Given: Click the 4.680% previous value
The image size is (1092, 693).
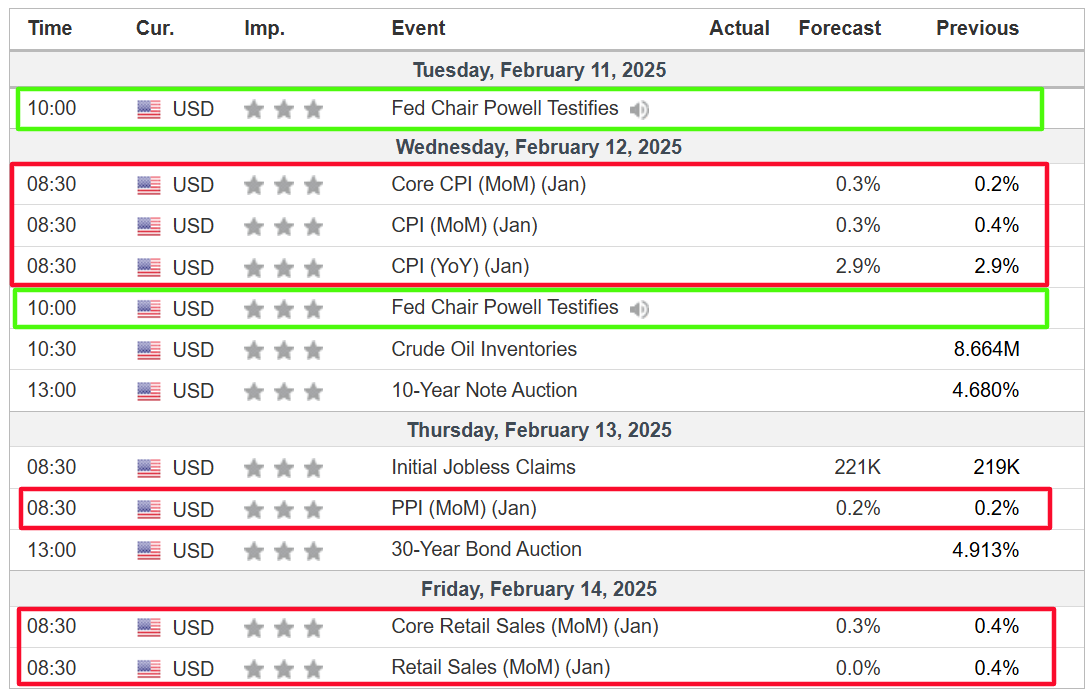Looking at the screenshot, I should point(986,390).
